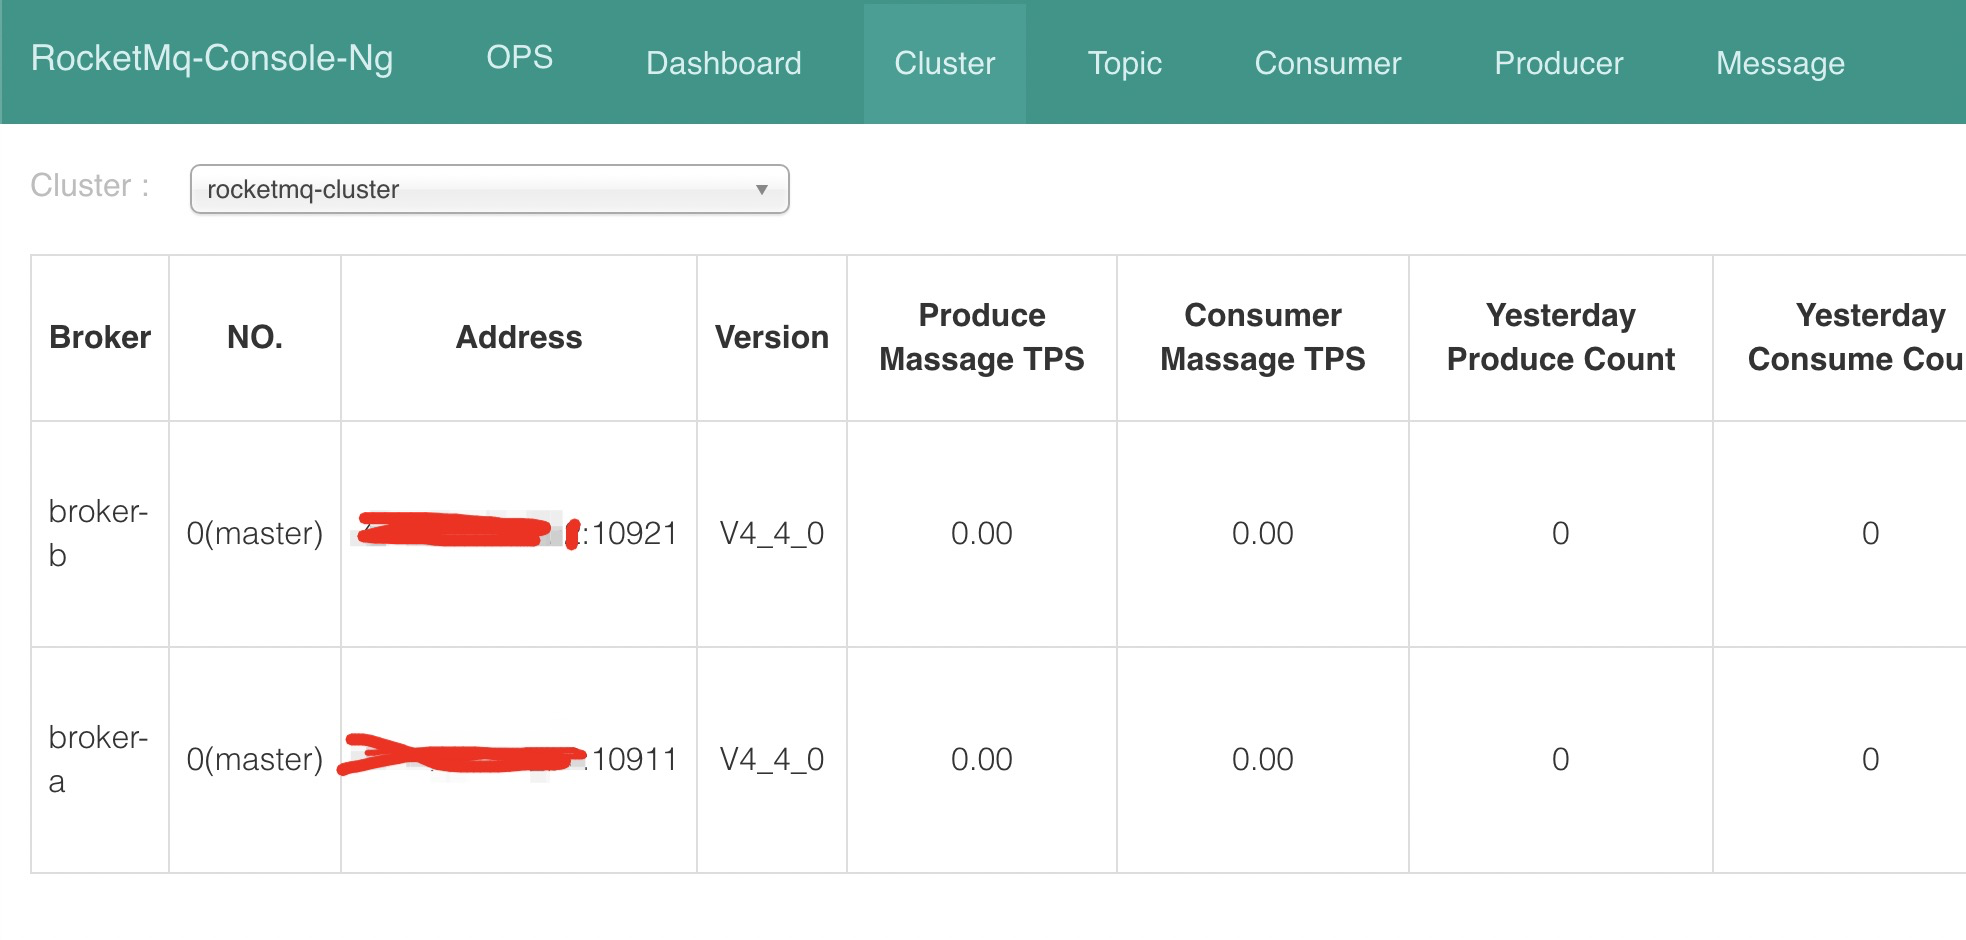Click the Broker column header
1966x940 pixels.
coord(100,338)
